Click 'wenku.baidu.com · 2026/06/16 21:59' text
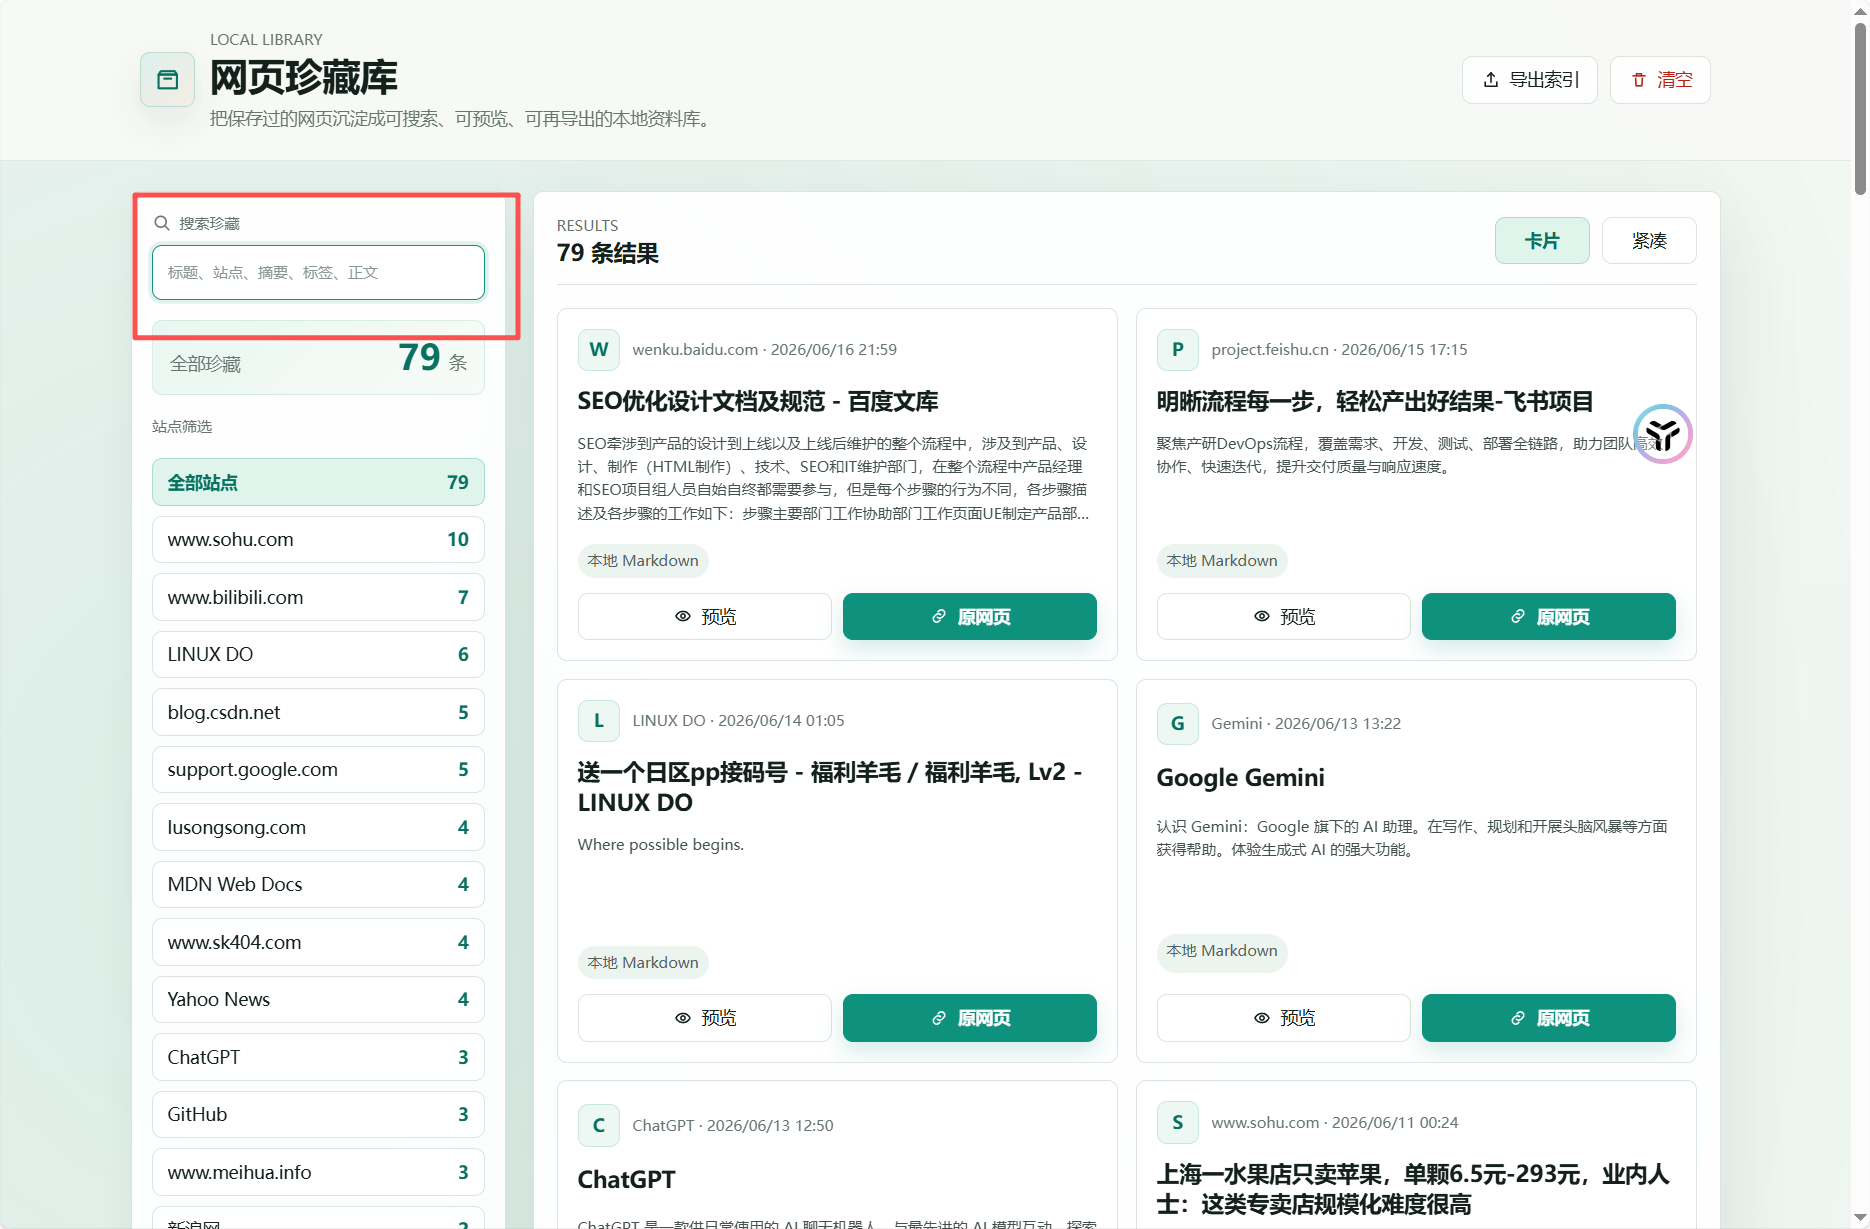 (x=765, y=350)
